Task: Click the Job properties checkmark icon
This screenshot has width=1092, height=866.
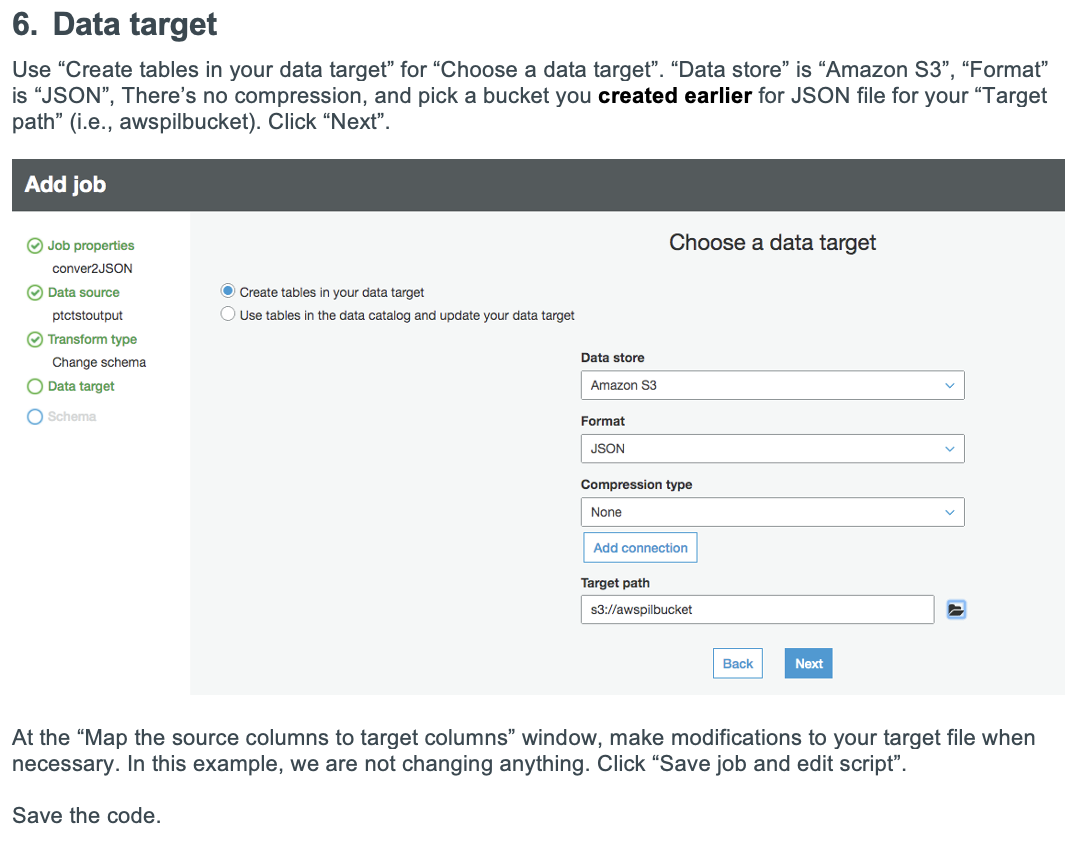Action: tap(35, 246)
